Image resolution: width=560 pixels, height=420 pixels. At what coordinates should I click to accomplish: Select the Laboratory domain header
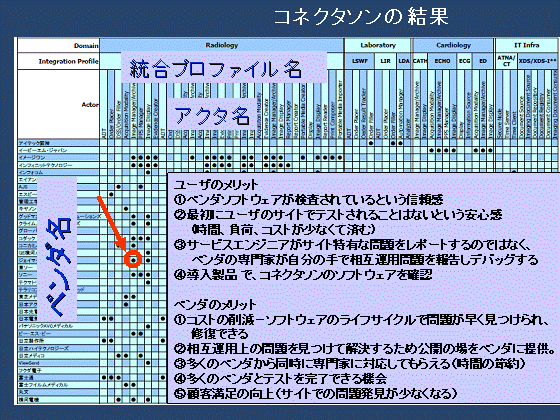click(378, 45)
